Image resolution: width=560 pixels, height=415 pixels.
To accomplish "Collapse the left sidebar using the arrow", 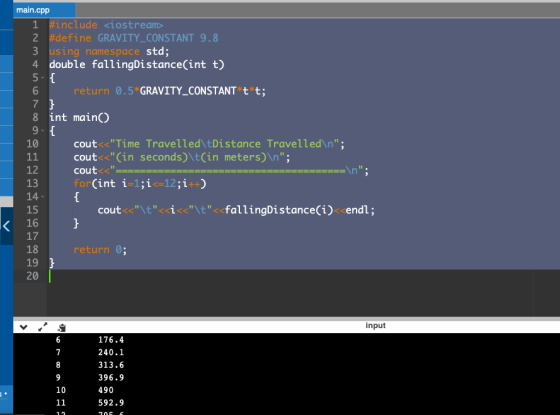I will click(6, 226).
